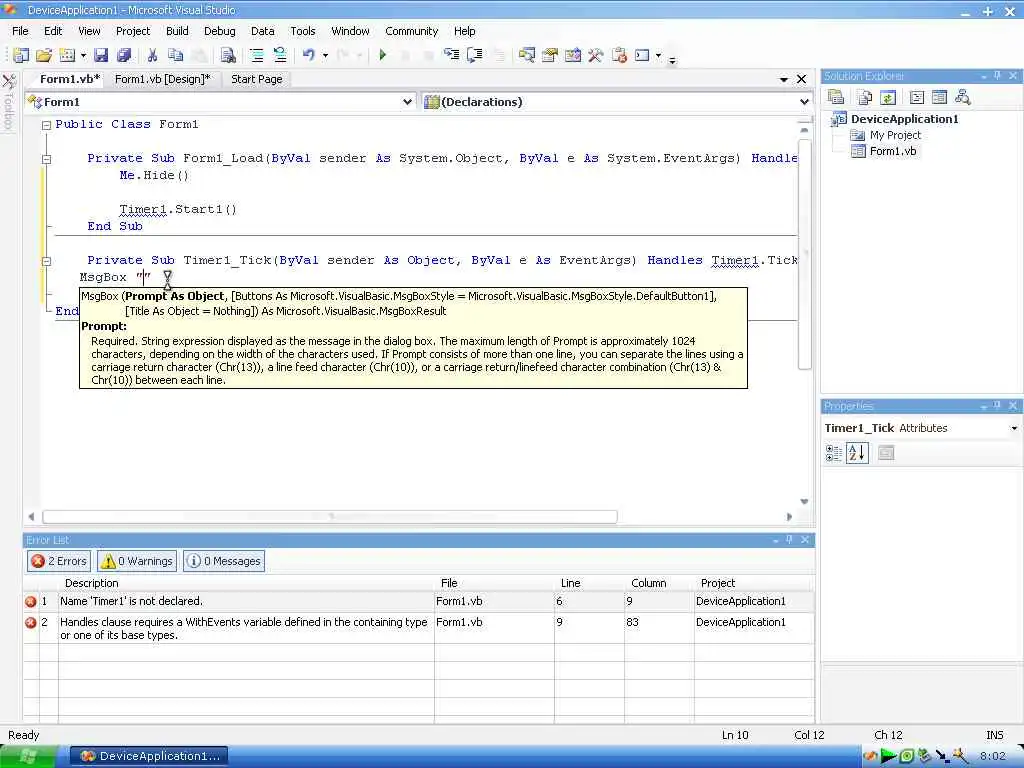Collapse the Public Class Form1 outline
Image resolution: width=1024 pixels, height=768 pixels.
46,125
